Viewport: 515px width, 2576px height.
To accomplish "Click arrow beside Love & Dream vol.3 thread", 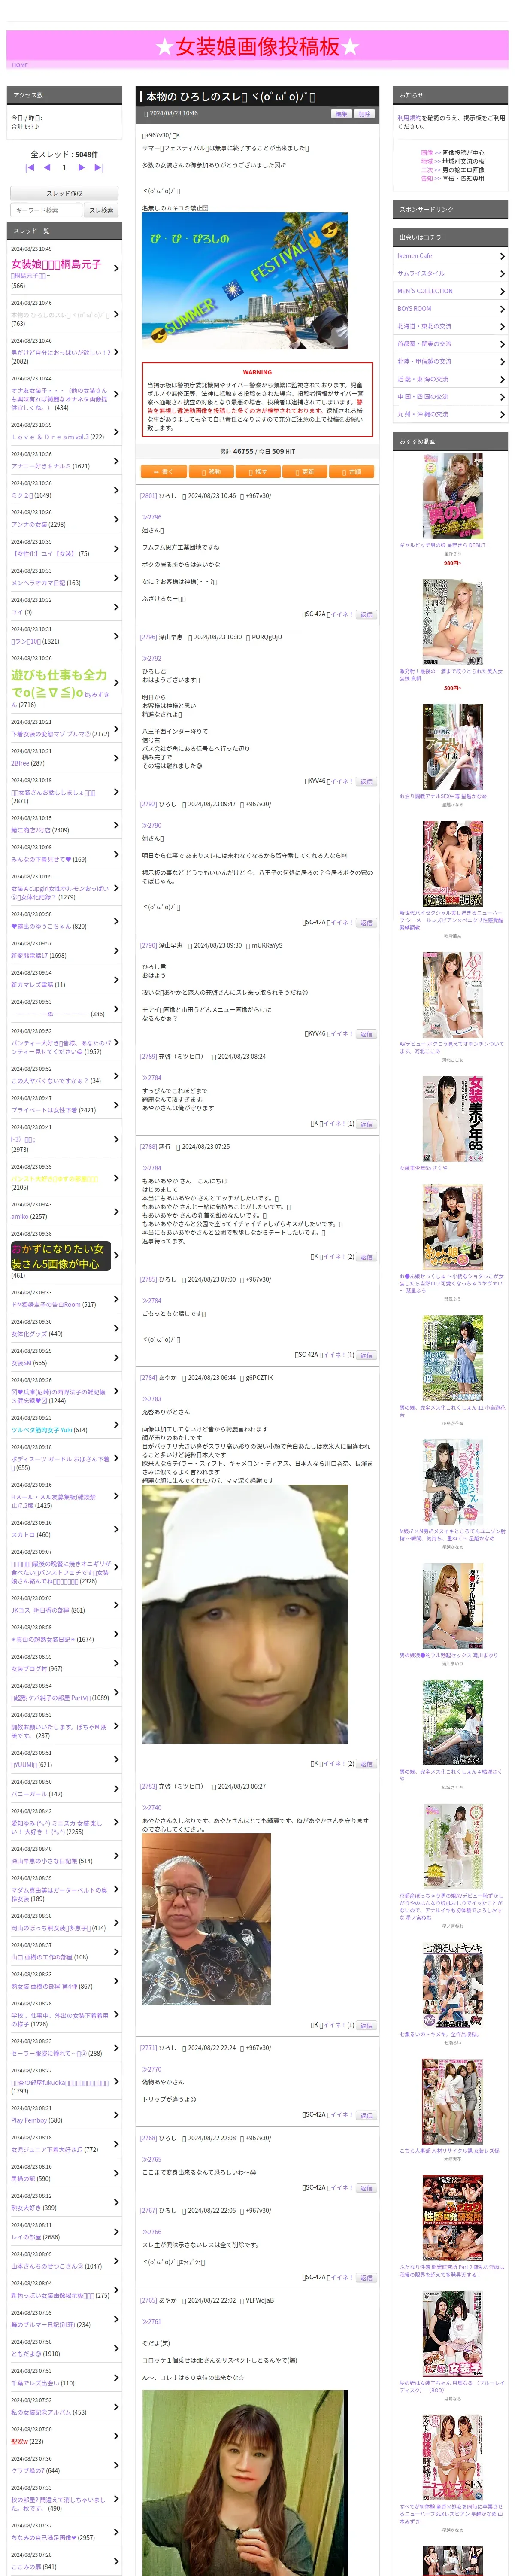I will pyautogui.click(x=116, y=431).
